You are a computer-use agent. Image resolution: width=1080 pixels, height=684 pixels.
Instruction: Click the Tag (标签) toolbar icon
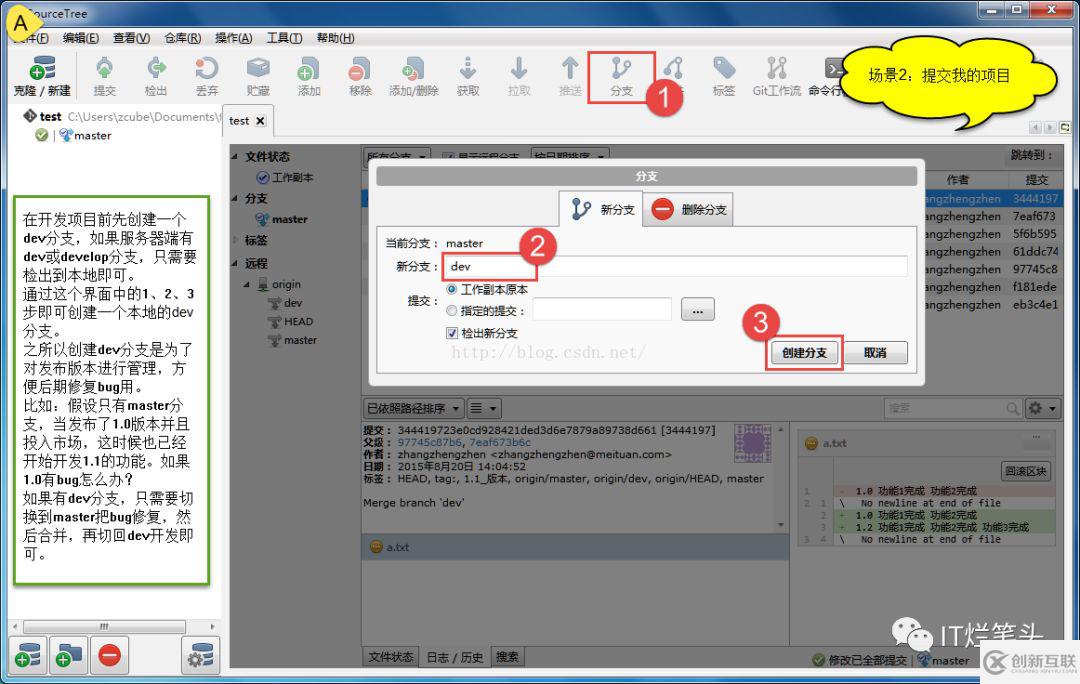coord(723,76)
